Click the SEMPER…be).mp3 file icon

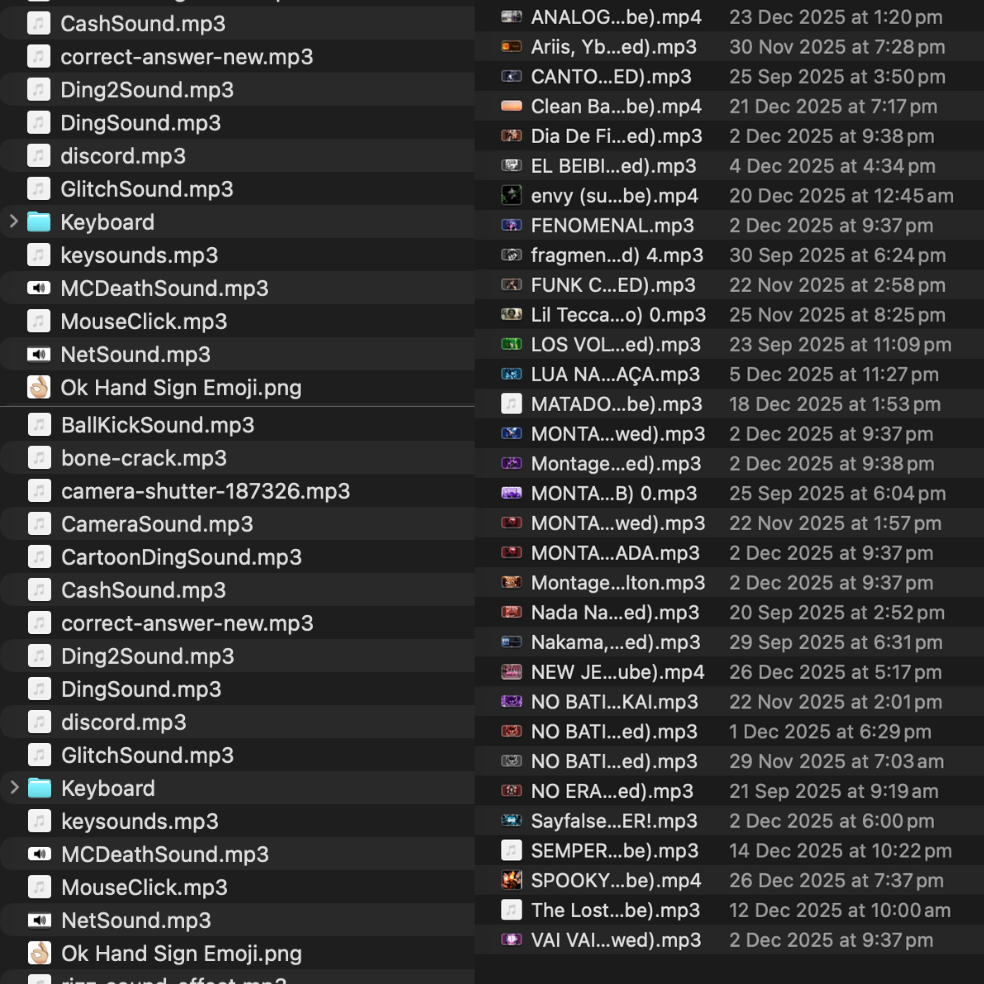point(511,851)
